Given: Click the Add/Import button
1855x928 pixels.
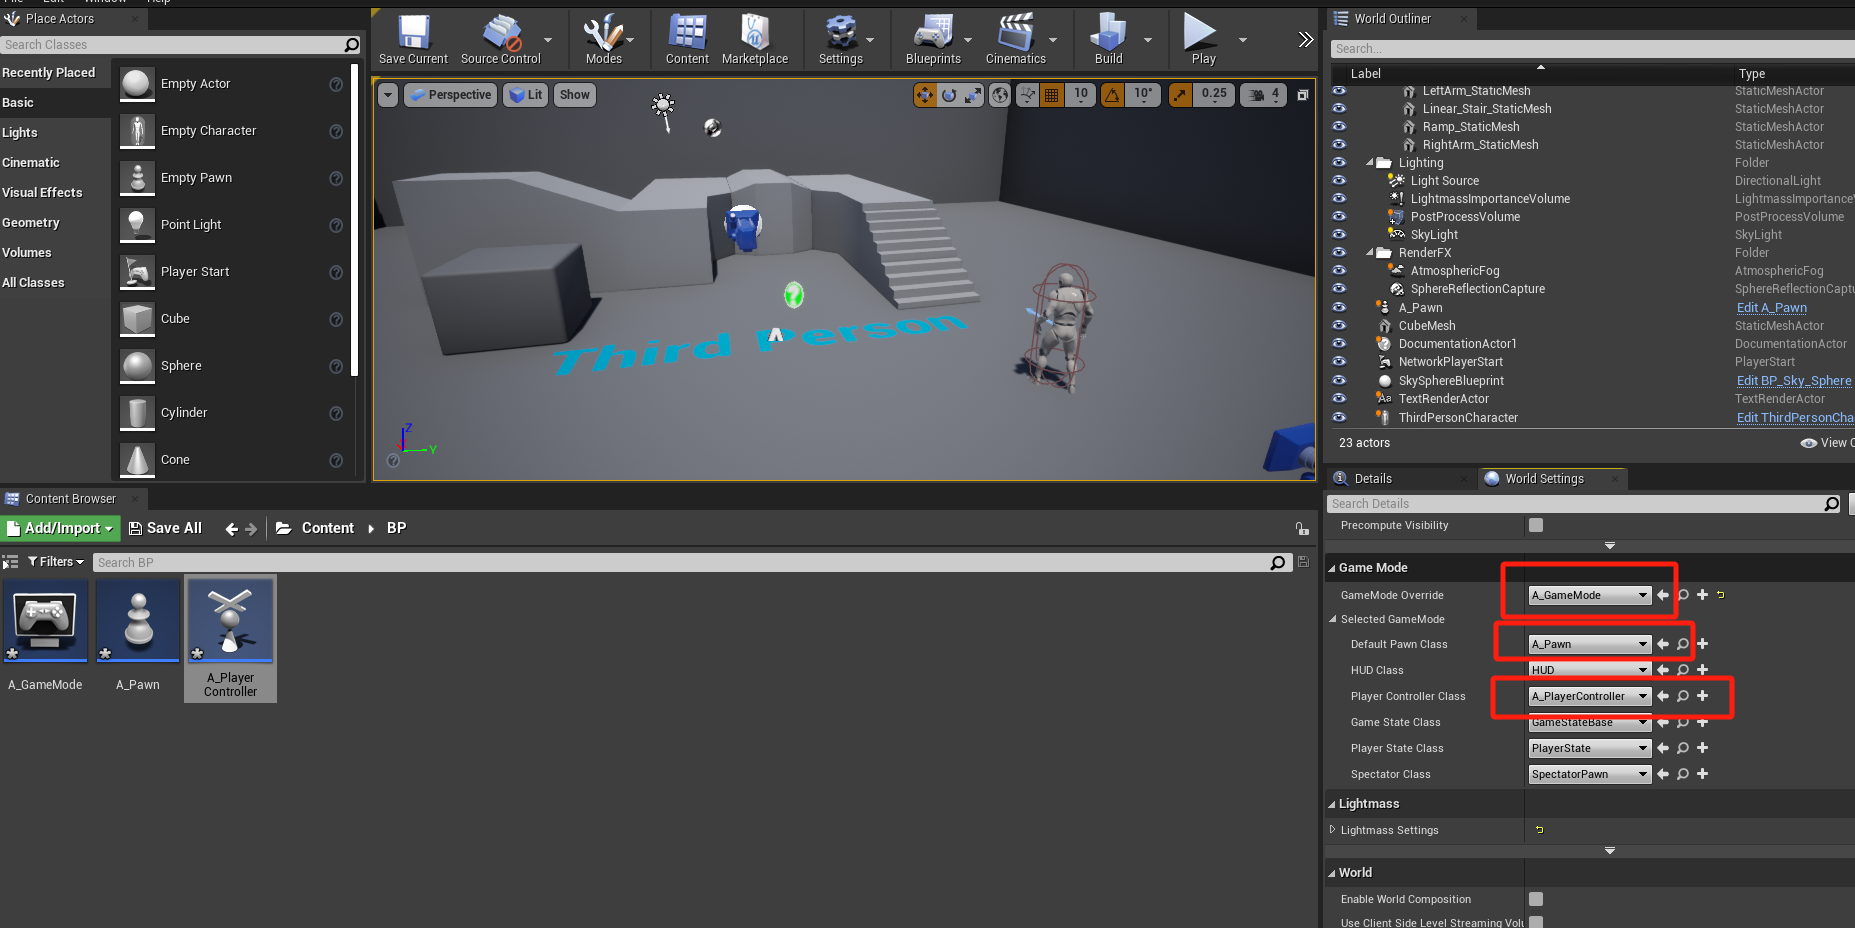Looking at the screenshot, I should click(x=61, y=528).
